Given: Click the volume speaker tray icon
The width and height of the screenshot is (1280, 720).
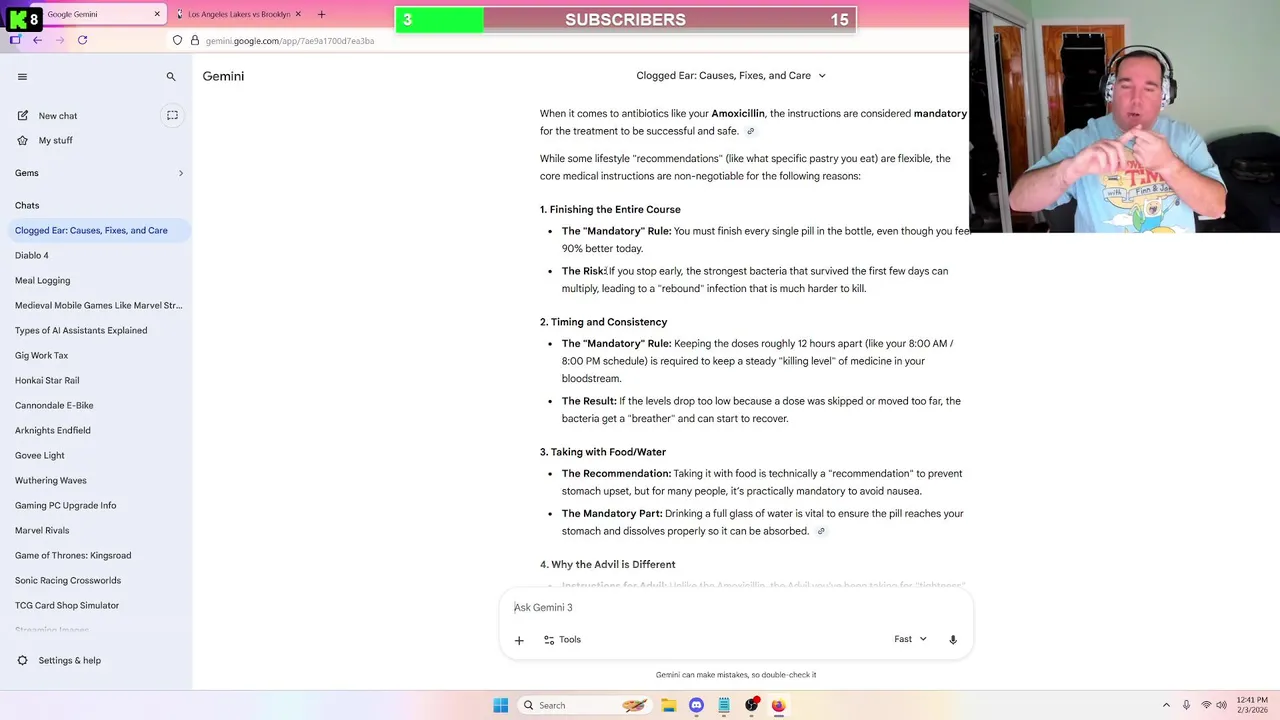Looking at the screenshot, I should click(1221, 705).
